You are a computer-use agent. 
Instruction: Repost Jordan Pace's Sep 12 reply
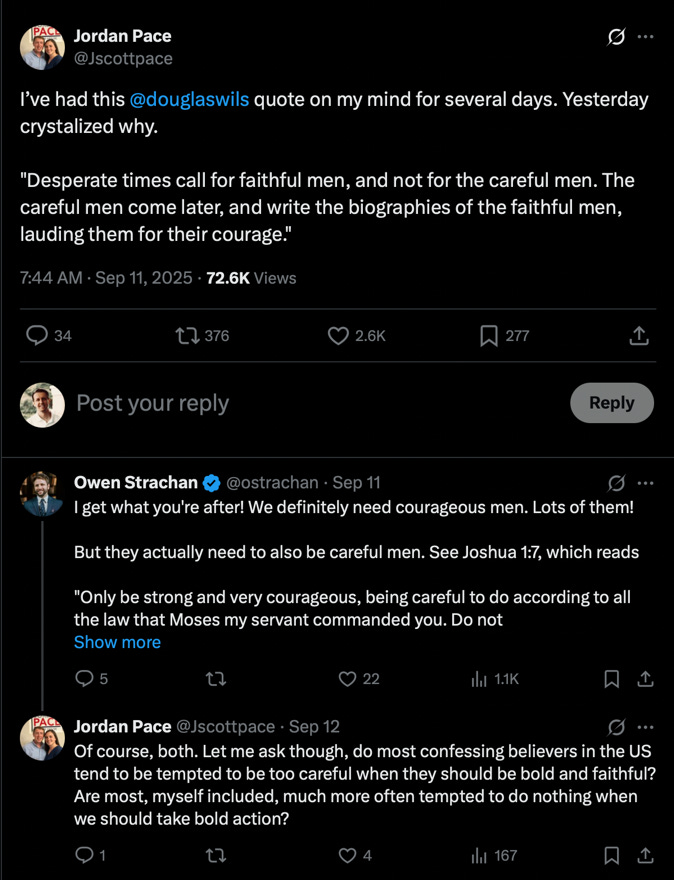[x=214, y=855]
